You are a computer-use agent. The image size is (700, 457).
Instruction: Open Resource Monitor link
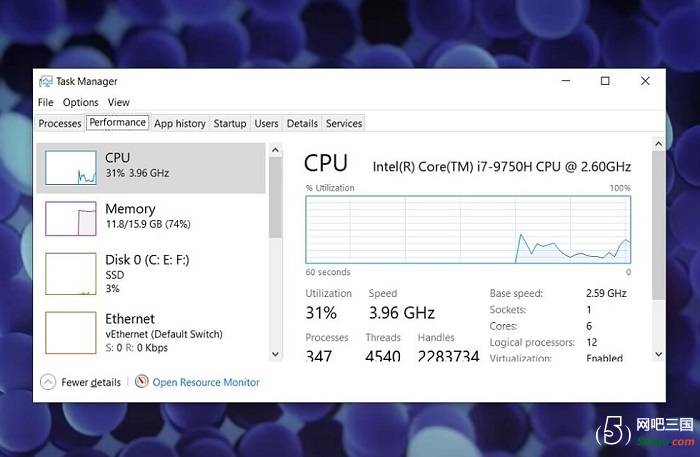pos(206,382)
